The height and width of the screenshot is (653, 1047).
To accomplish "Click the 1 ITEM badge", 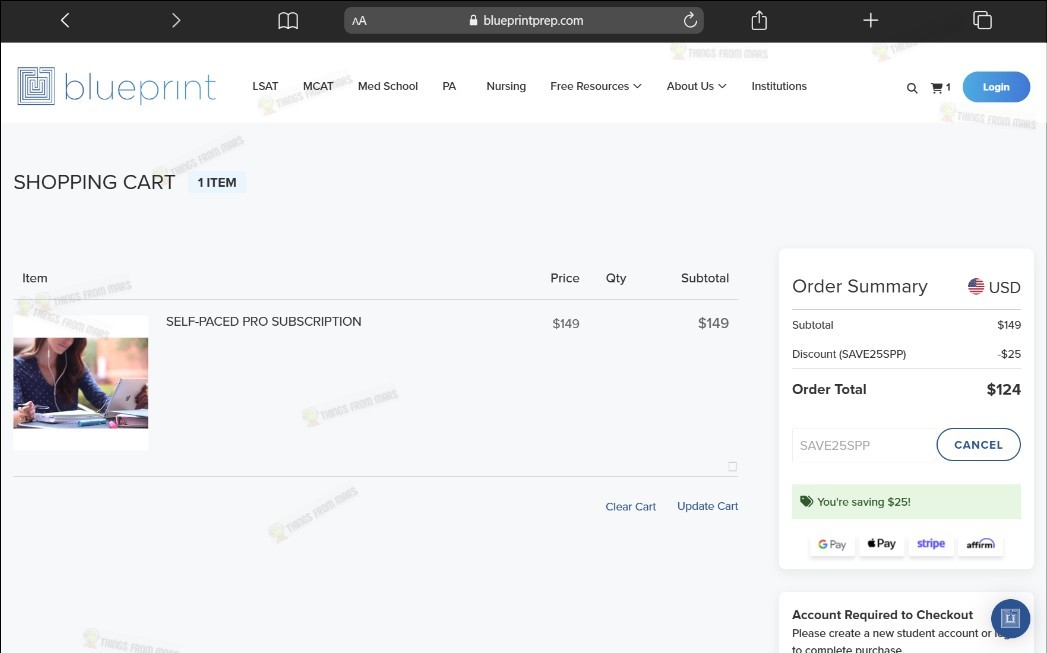I will pos(216,182).
